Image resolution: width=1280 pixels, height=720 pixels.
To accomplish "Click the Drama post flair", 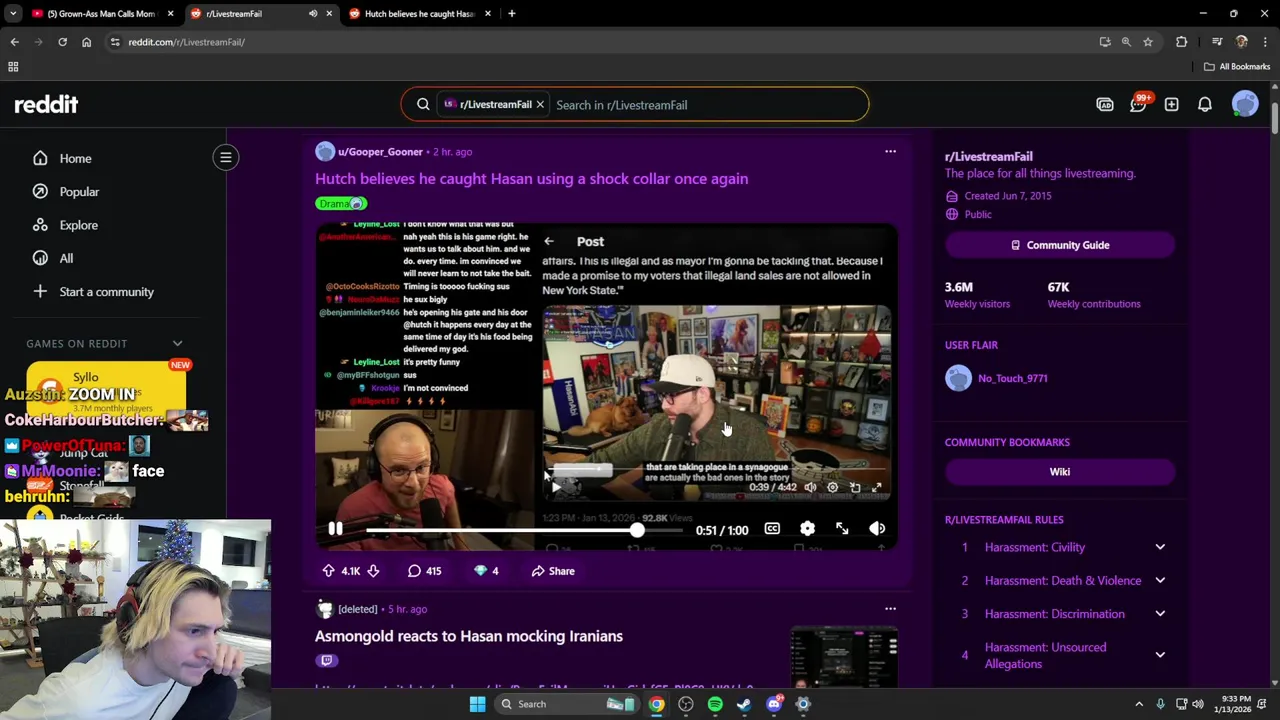I will coord(341,204).
